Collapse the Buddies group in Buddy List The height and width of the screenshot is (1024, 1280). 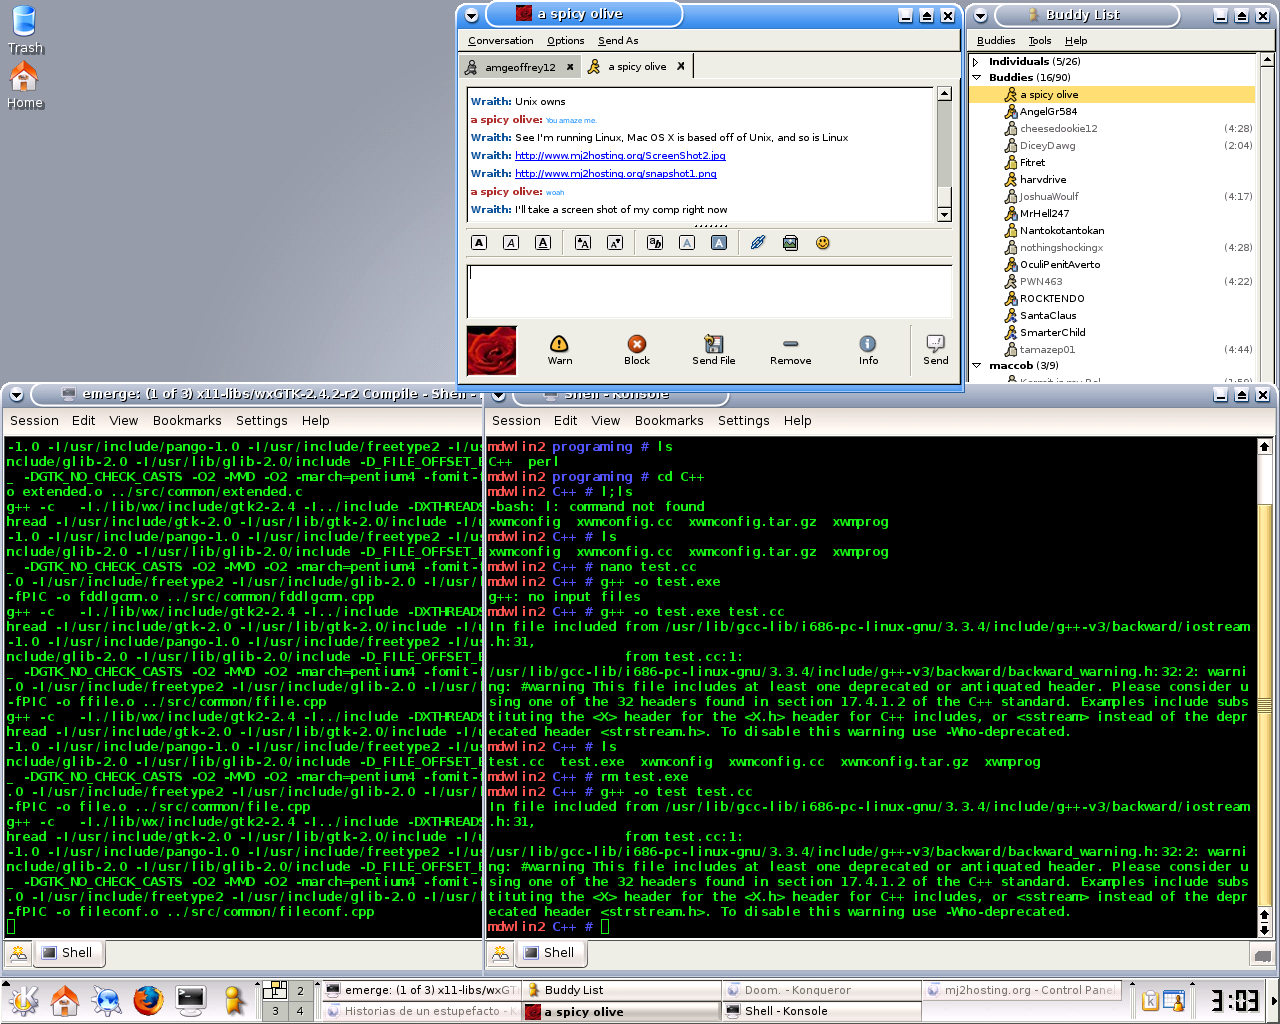point(977,78)
